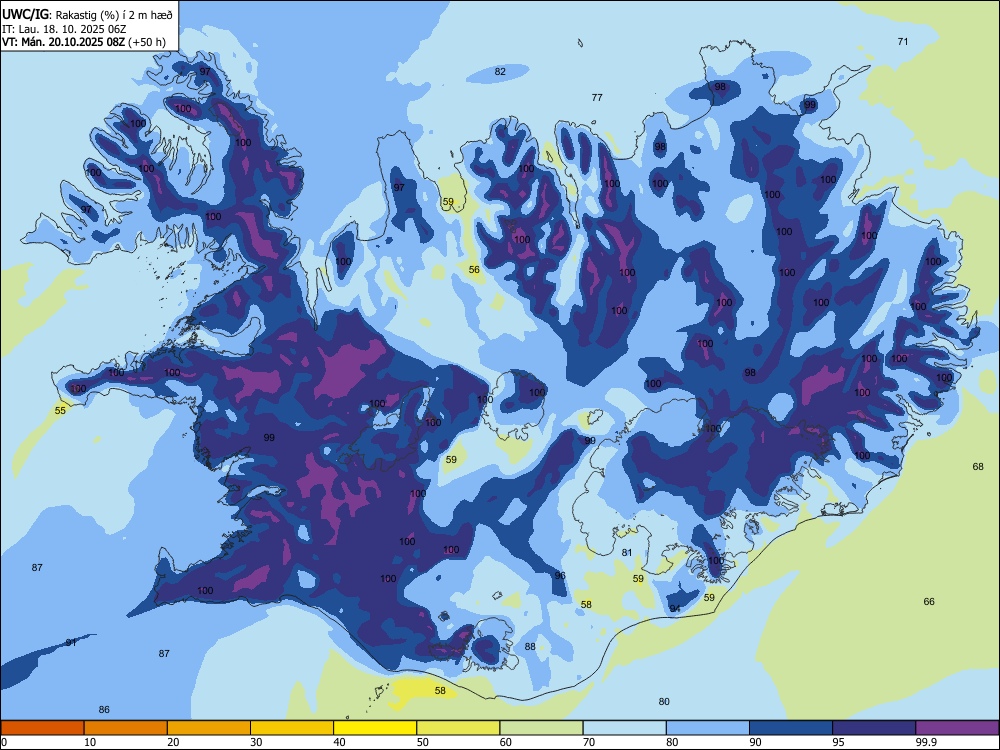Screen dimensions: 1000x750
Task: Pick the indigo 95–99.9 legend swatch
Action: point(874,728)
